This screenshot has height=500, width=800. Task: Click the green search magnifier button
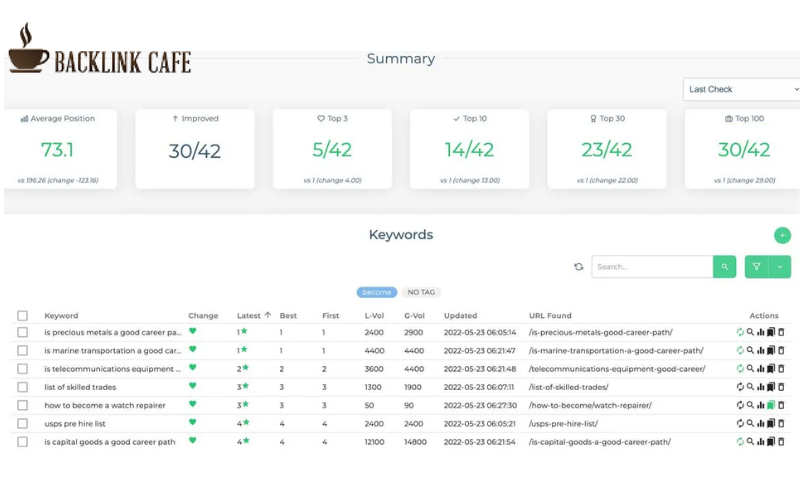[x=724, y=266]
